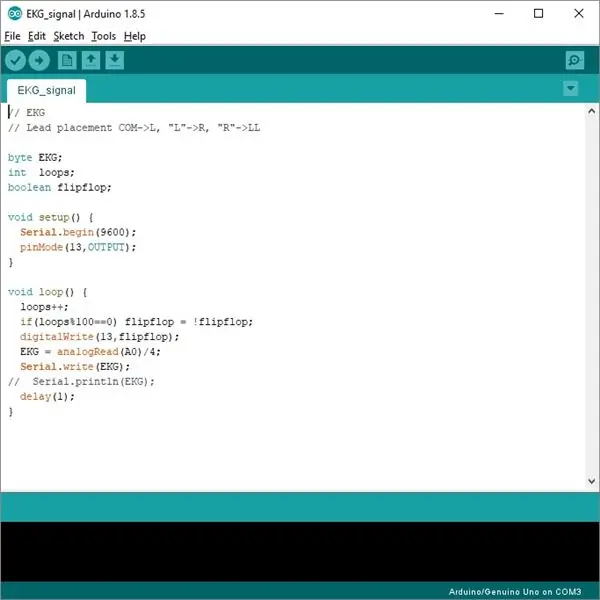Viewport: 600px width, 600px height.
Task: Click the 'int loops;' declaration
Action: point(41,172)
